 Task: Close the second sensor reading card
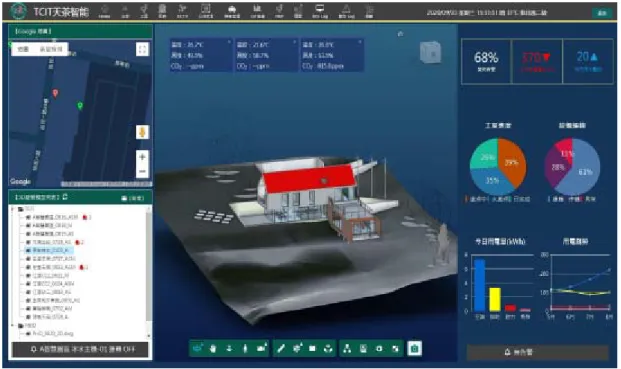click(295, 42)
